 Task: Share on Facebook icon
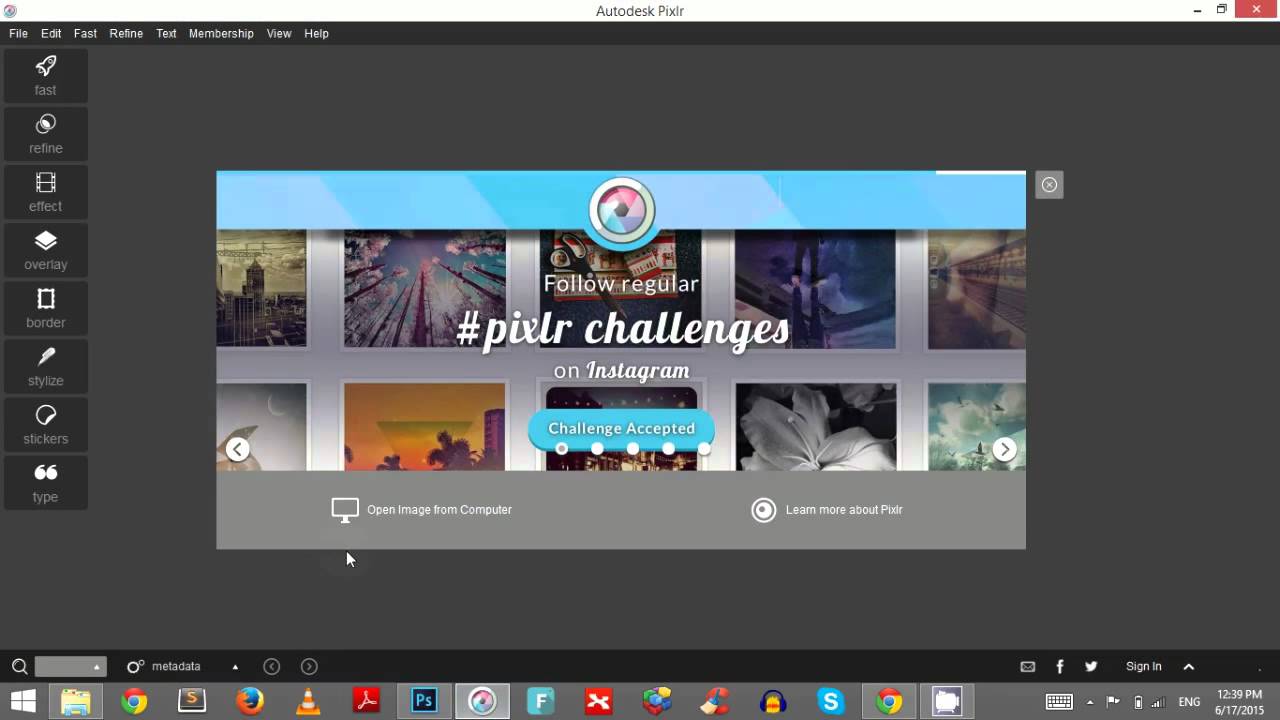point(1060,667)
